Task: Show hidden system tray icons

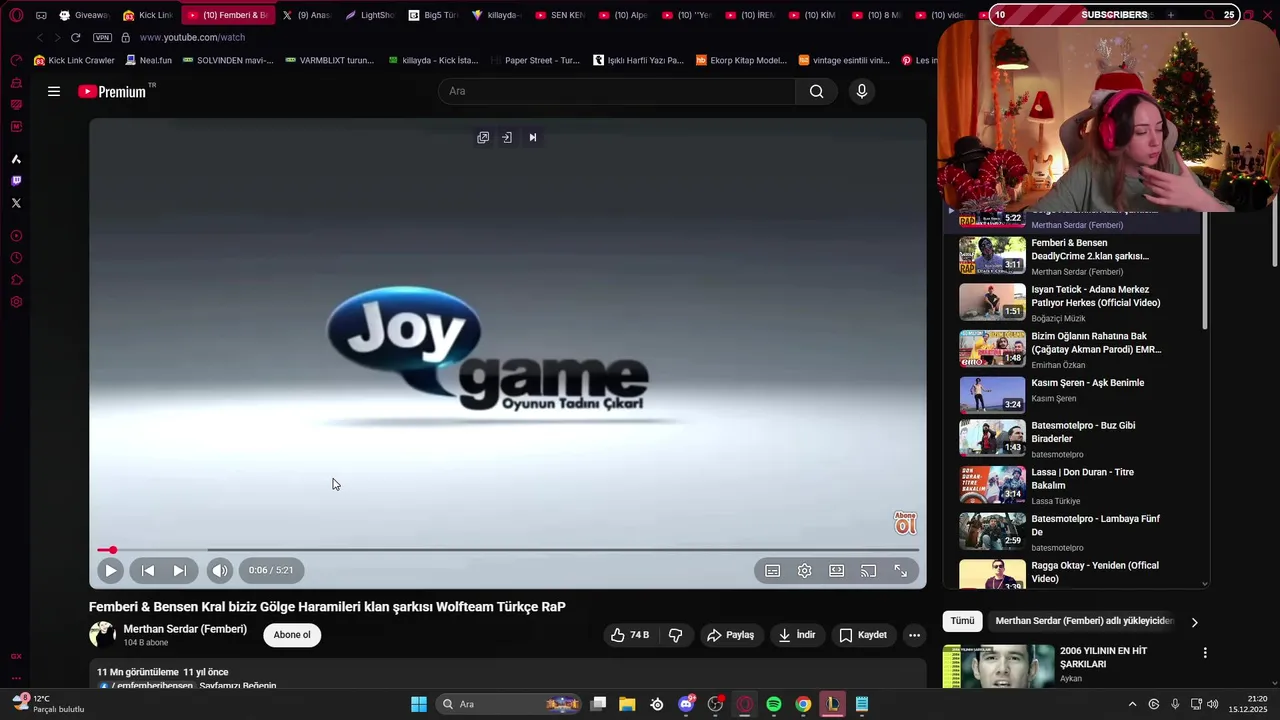Action: [1132, 704]
